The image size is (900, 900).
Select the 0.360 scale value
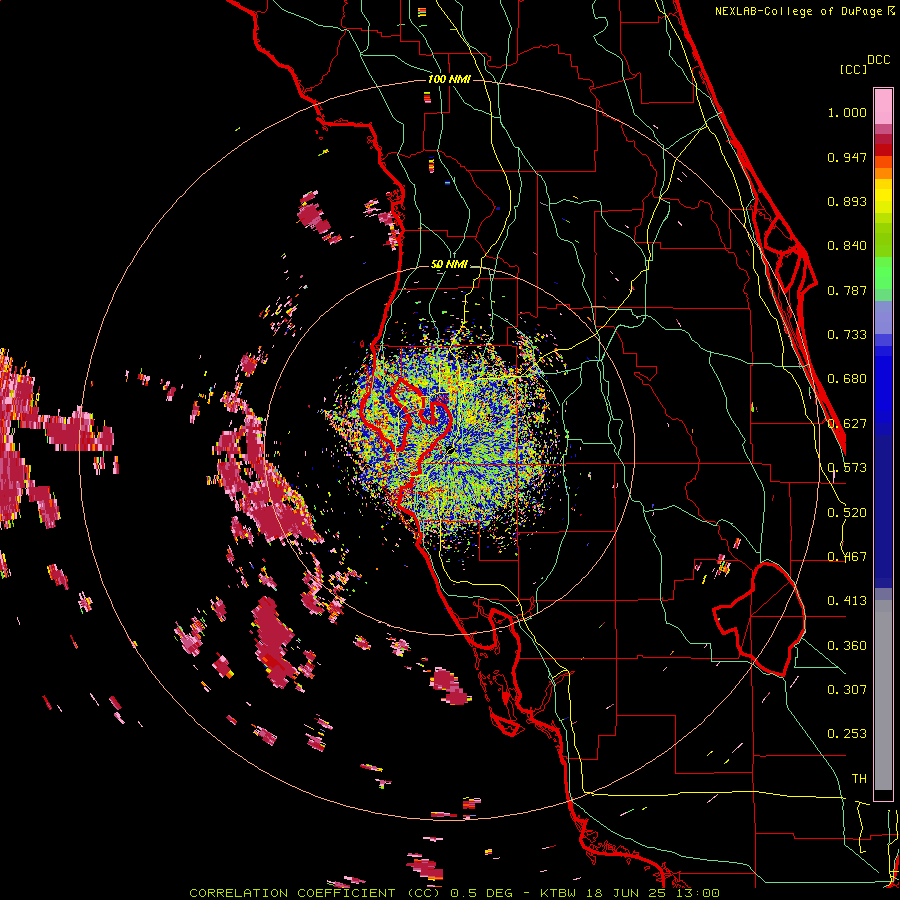click(x=847, y=646)
